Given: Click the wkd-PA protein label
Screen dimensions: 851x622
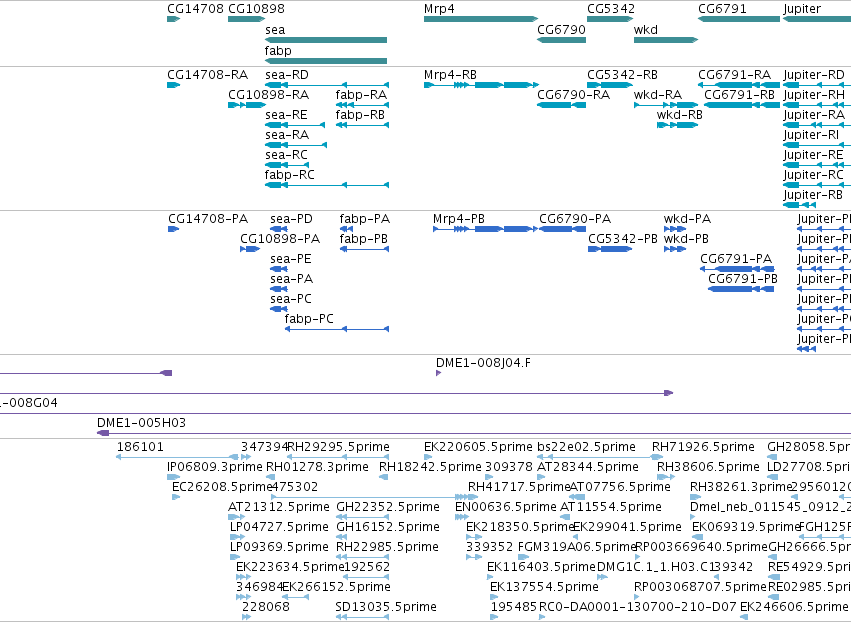Looking at the screenshot, I should [687, 219].
